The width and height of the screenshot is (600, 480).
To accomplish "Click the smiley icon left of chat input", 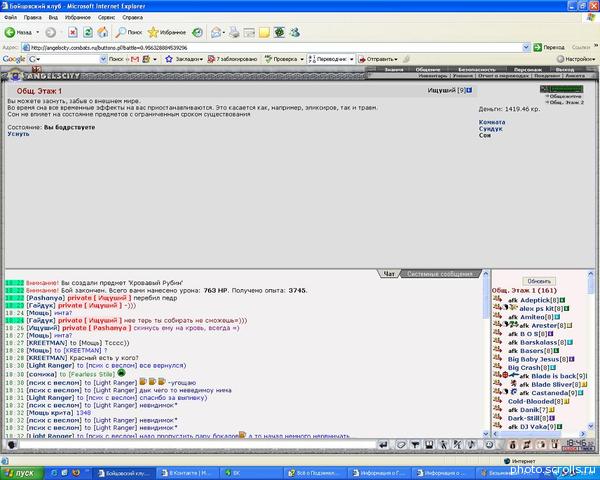I will (11, 445).
